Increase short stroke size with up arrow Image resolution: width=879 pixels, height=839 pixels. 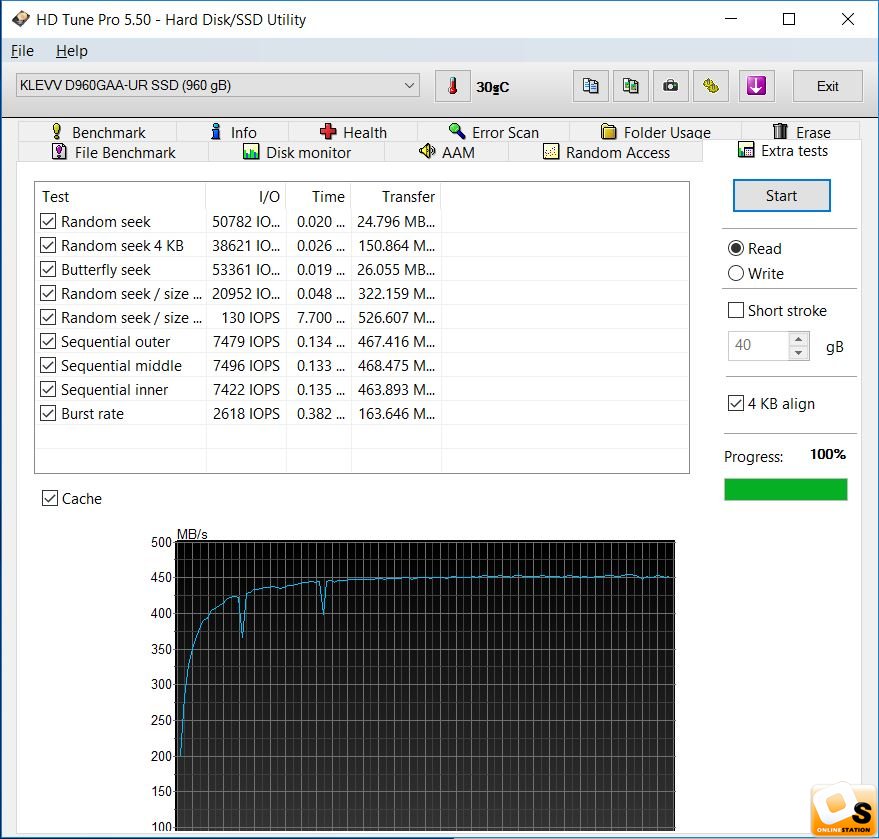798,339
